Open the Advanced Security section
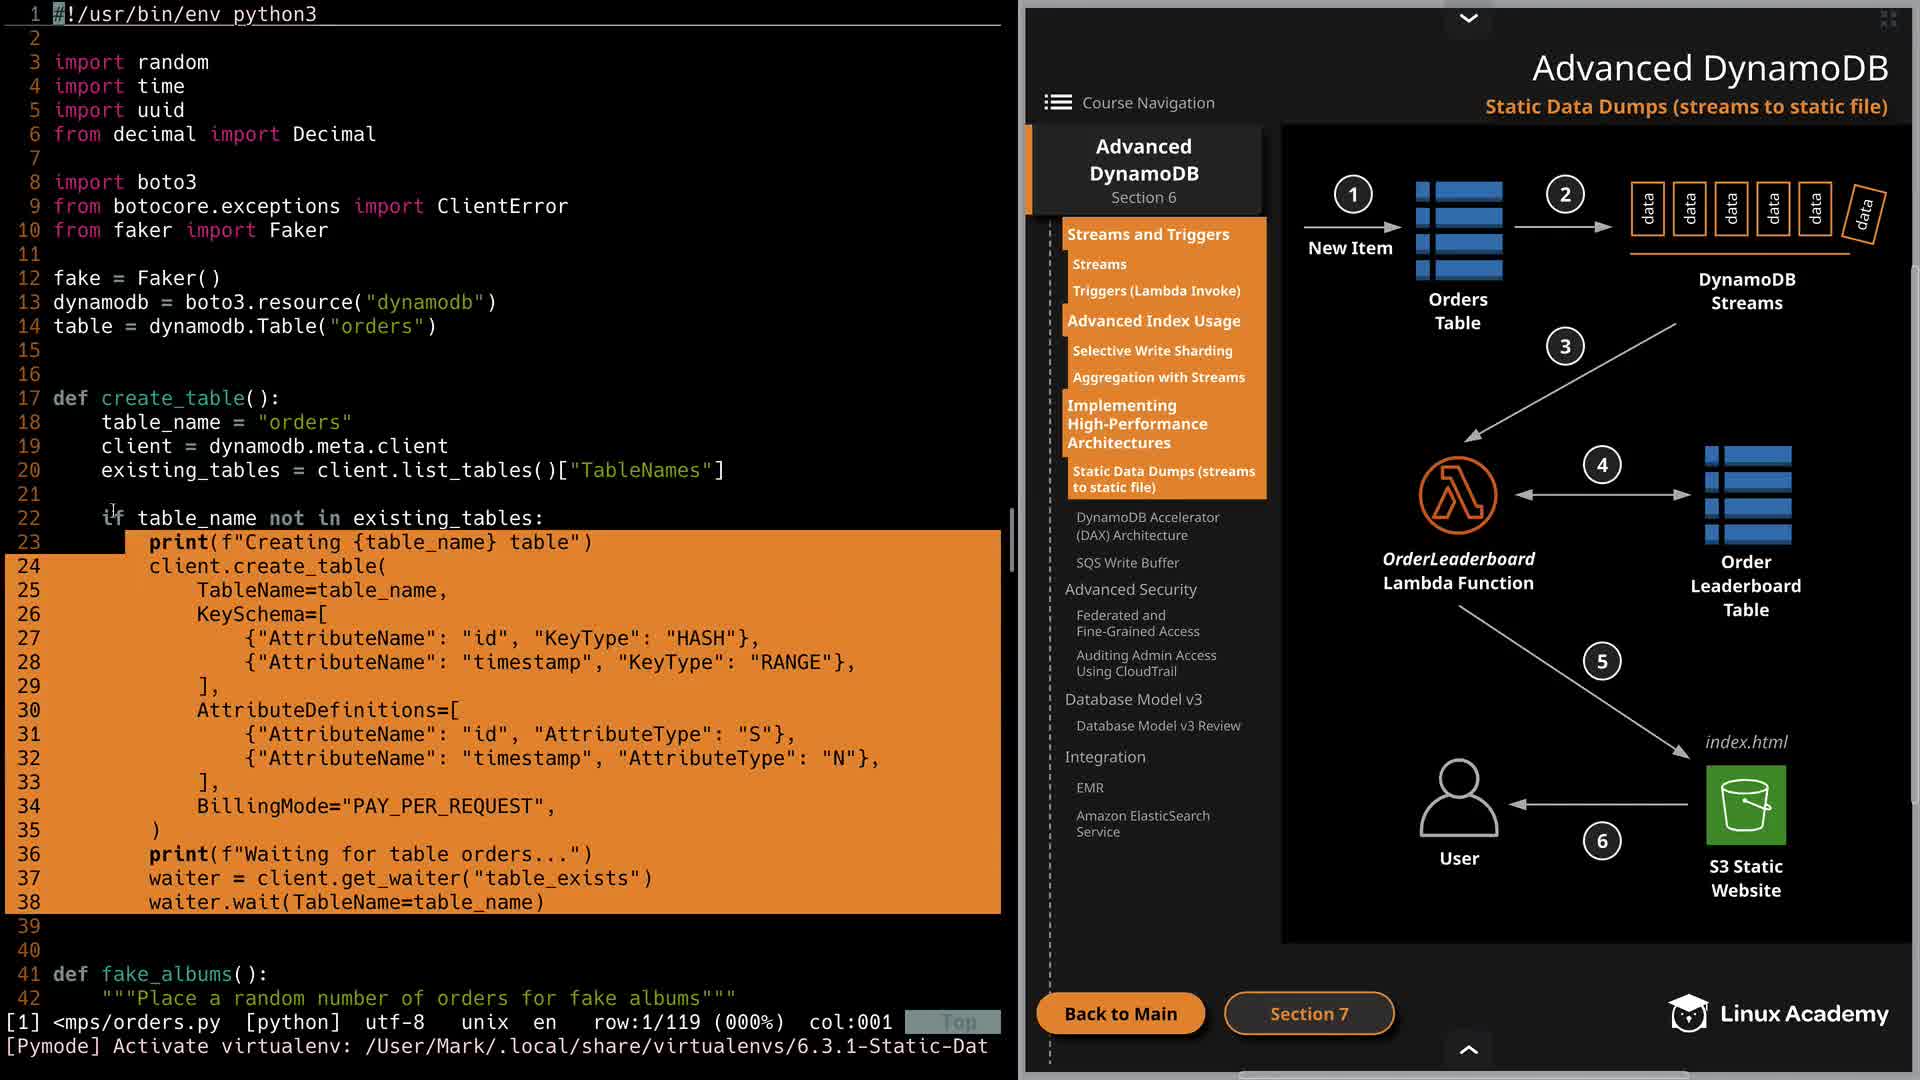The image size is (1920, 1080). (1130, 590)
